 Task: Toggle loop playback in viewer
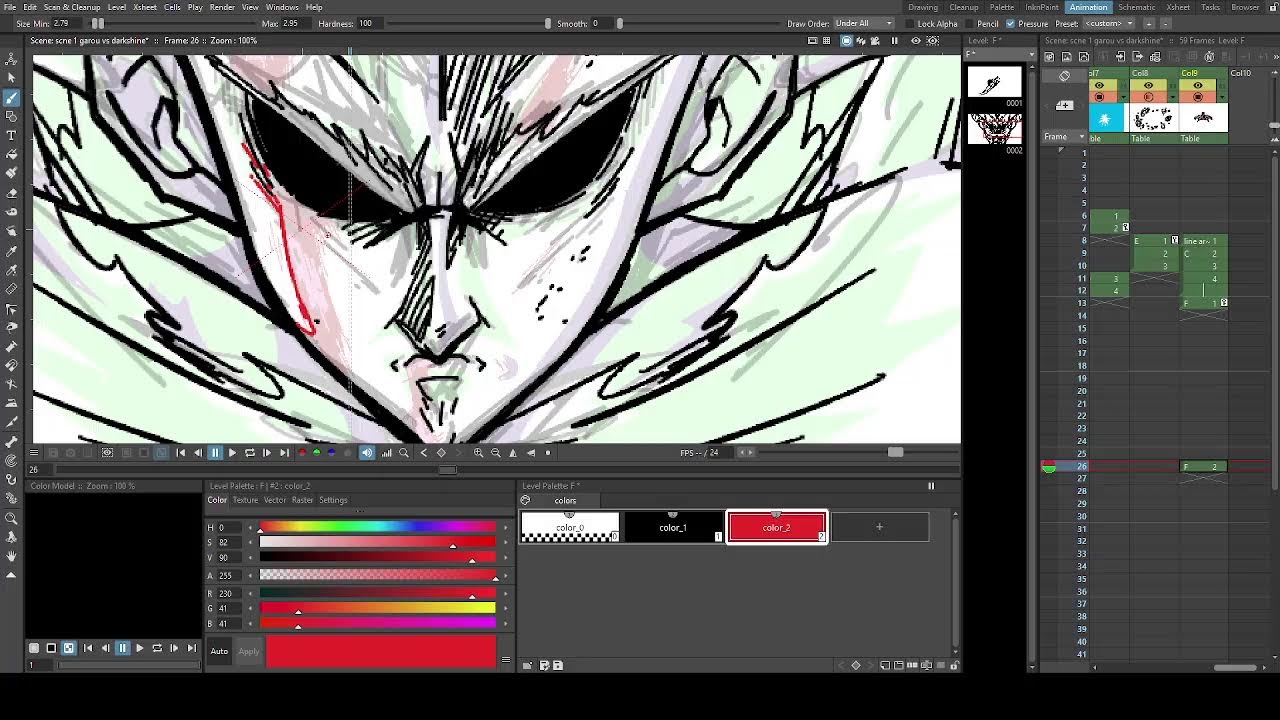[250, 453]
